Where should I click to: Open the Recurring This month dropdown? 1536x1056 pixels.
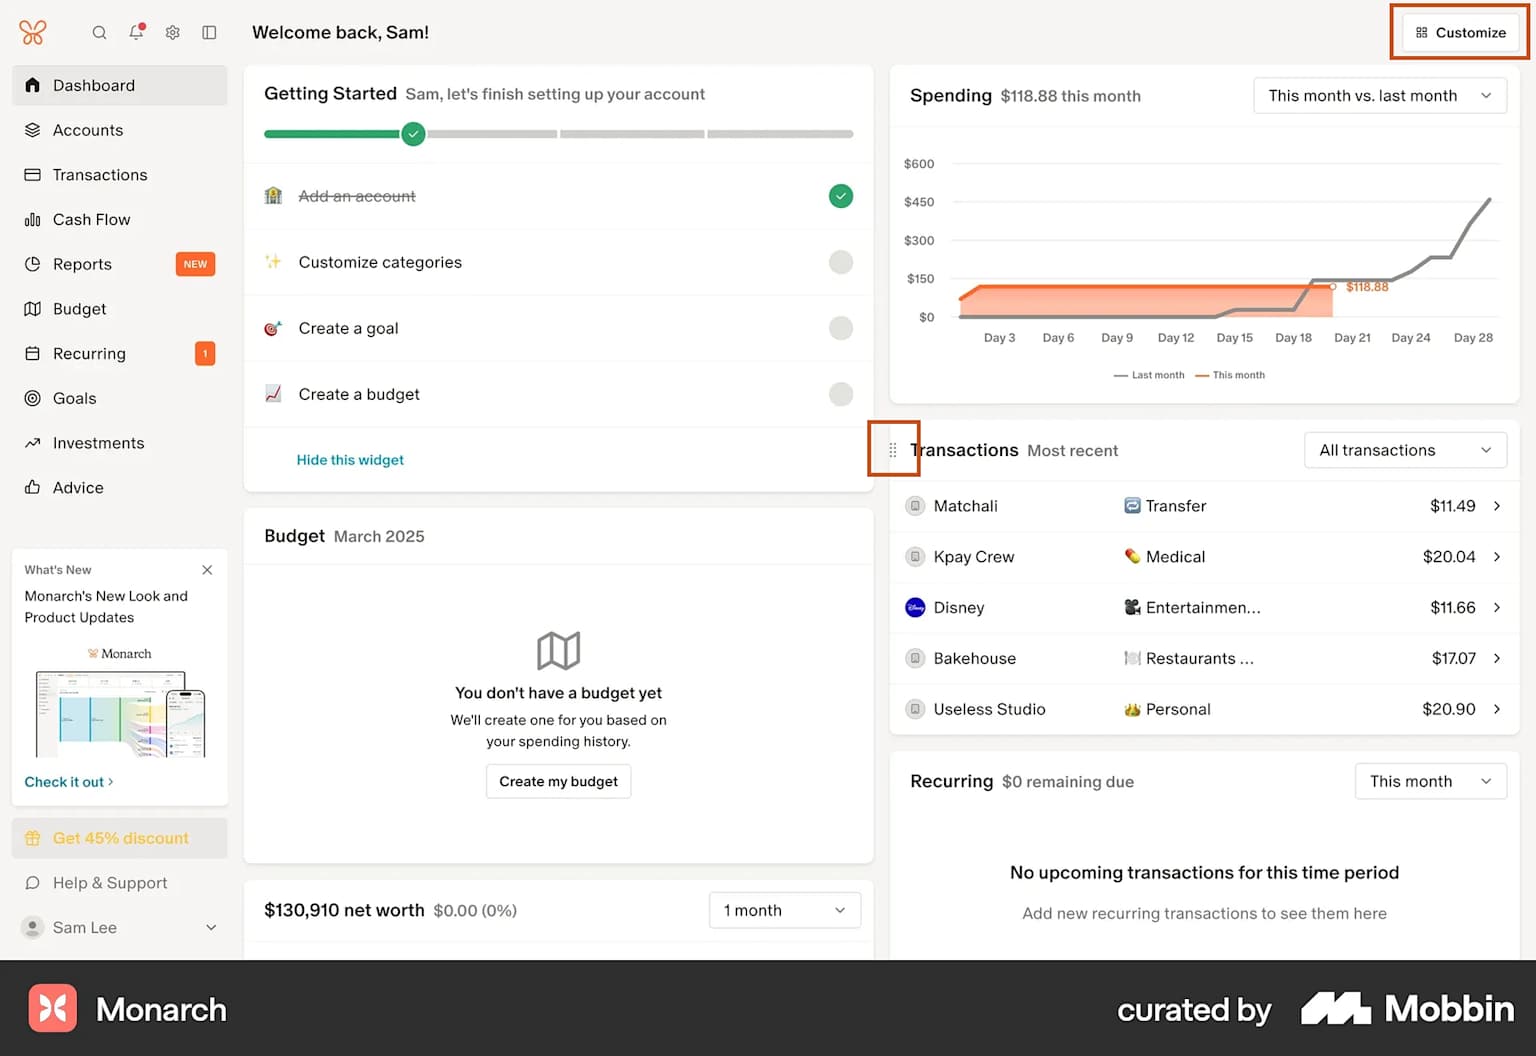point(1431,781)
